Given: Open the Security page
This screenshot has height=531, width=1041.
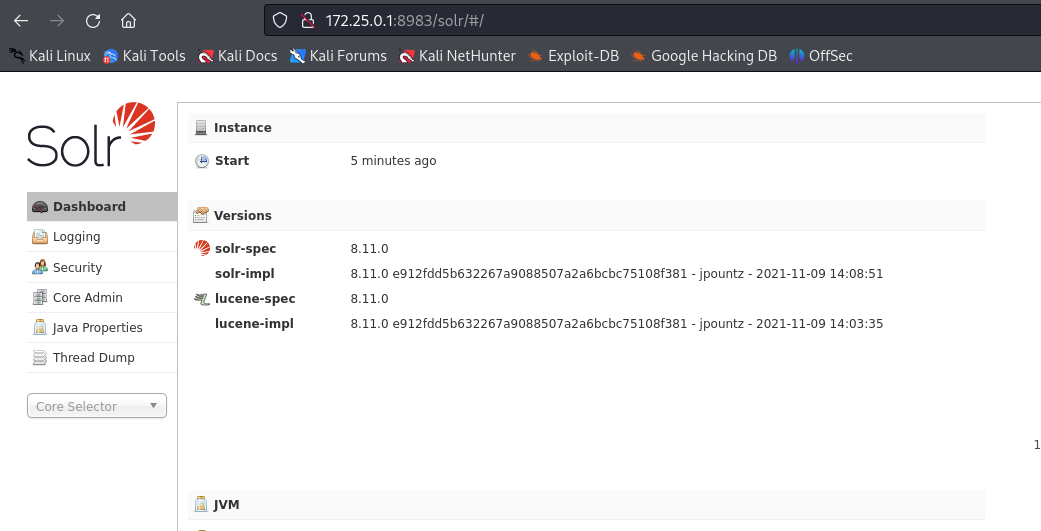Looking at the screenshot, I should point(102,267).
